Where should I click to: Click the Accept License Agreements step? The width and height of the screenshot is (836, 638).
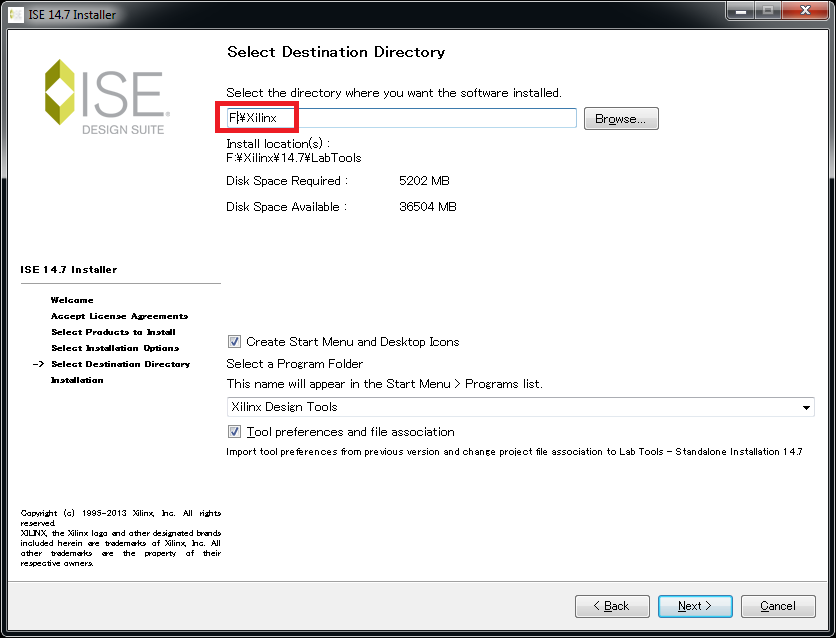(x=119, y=316)
